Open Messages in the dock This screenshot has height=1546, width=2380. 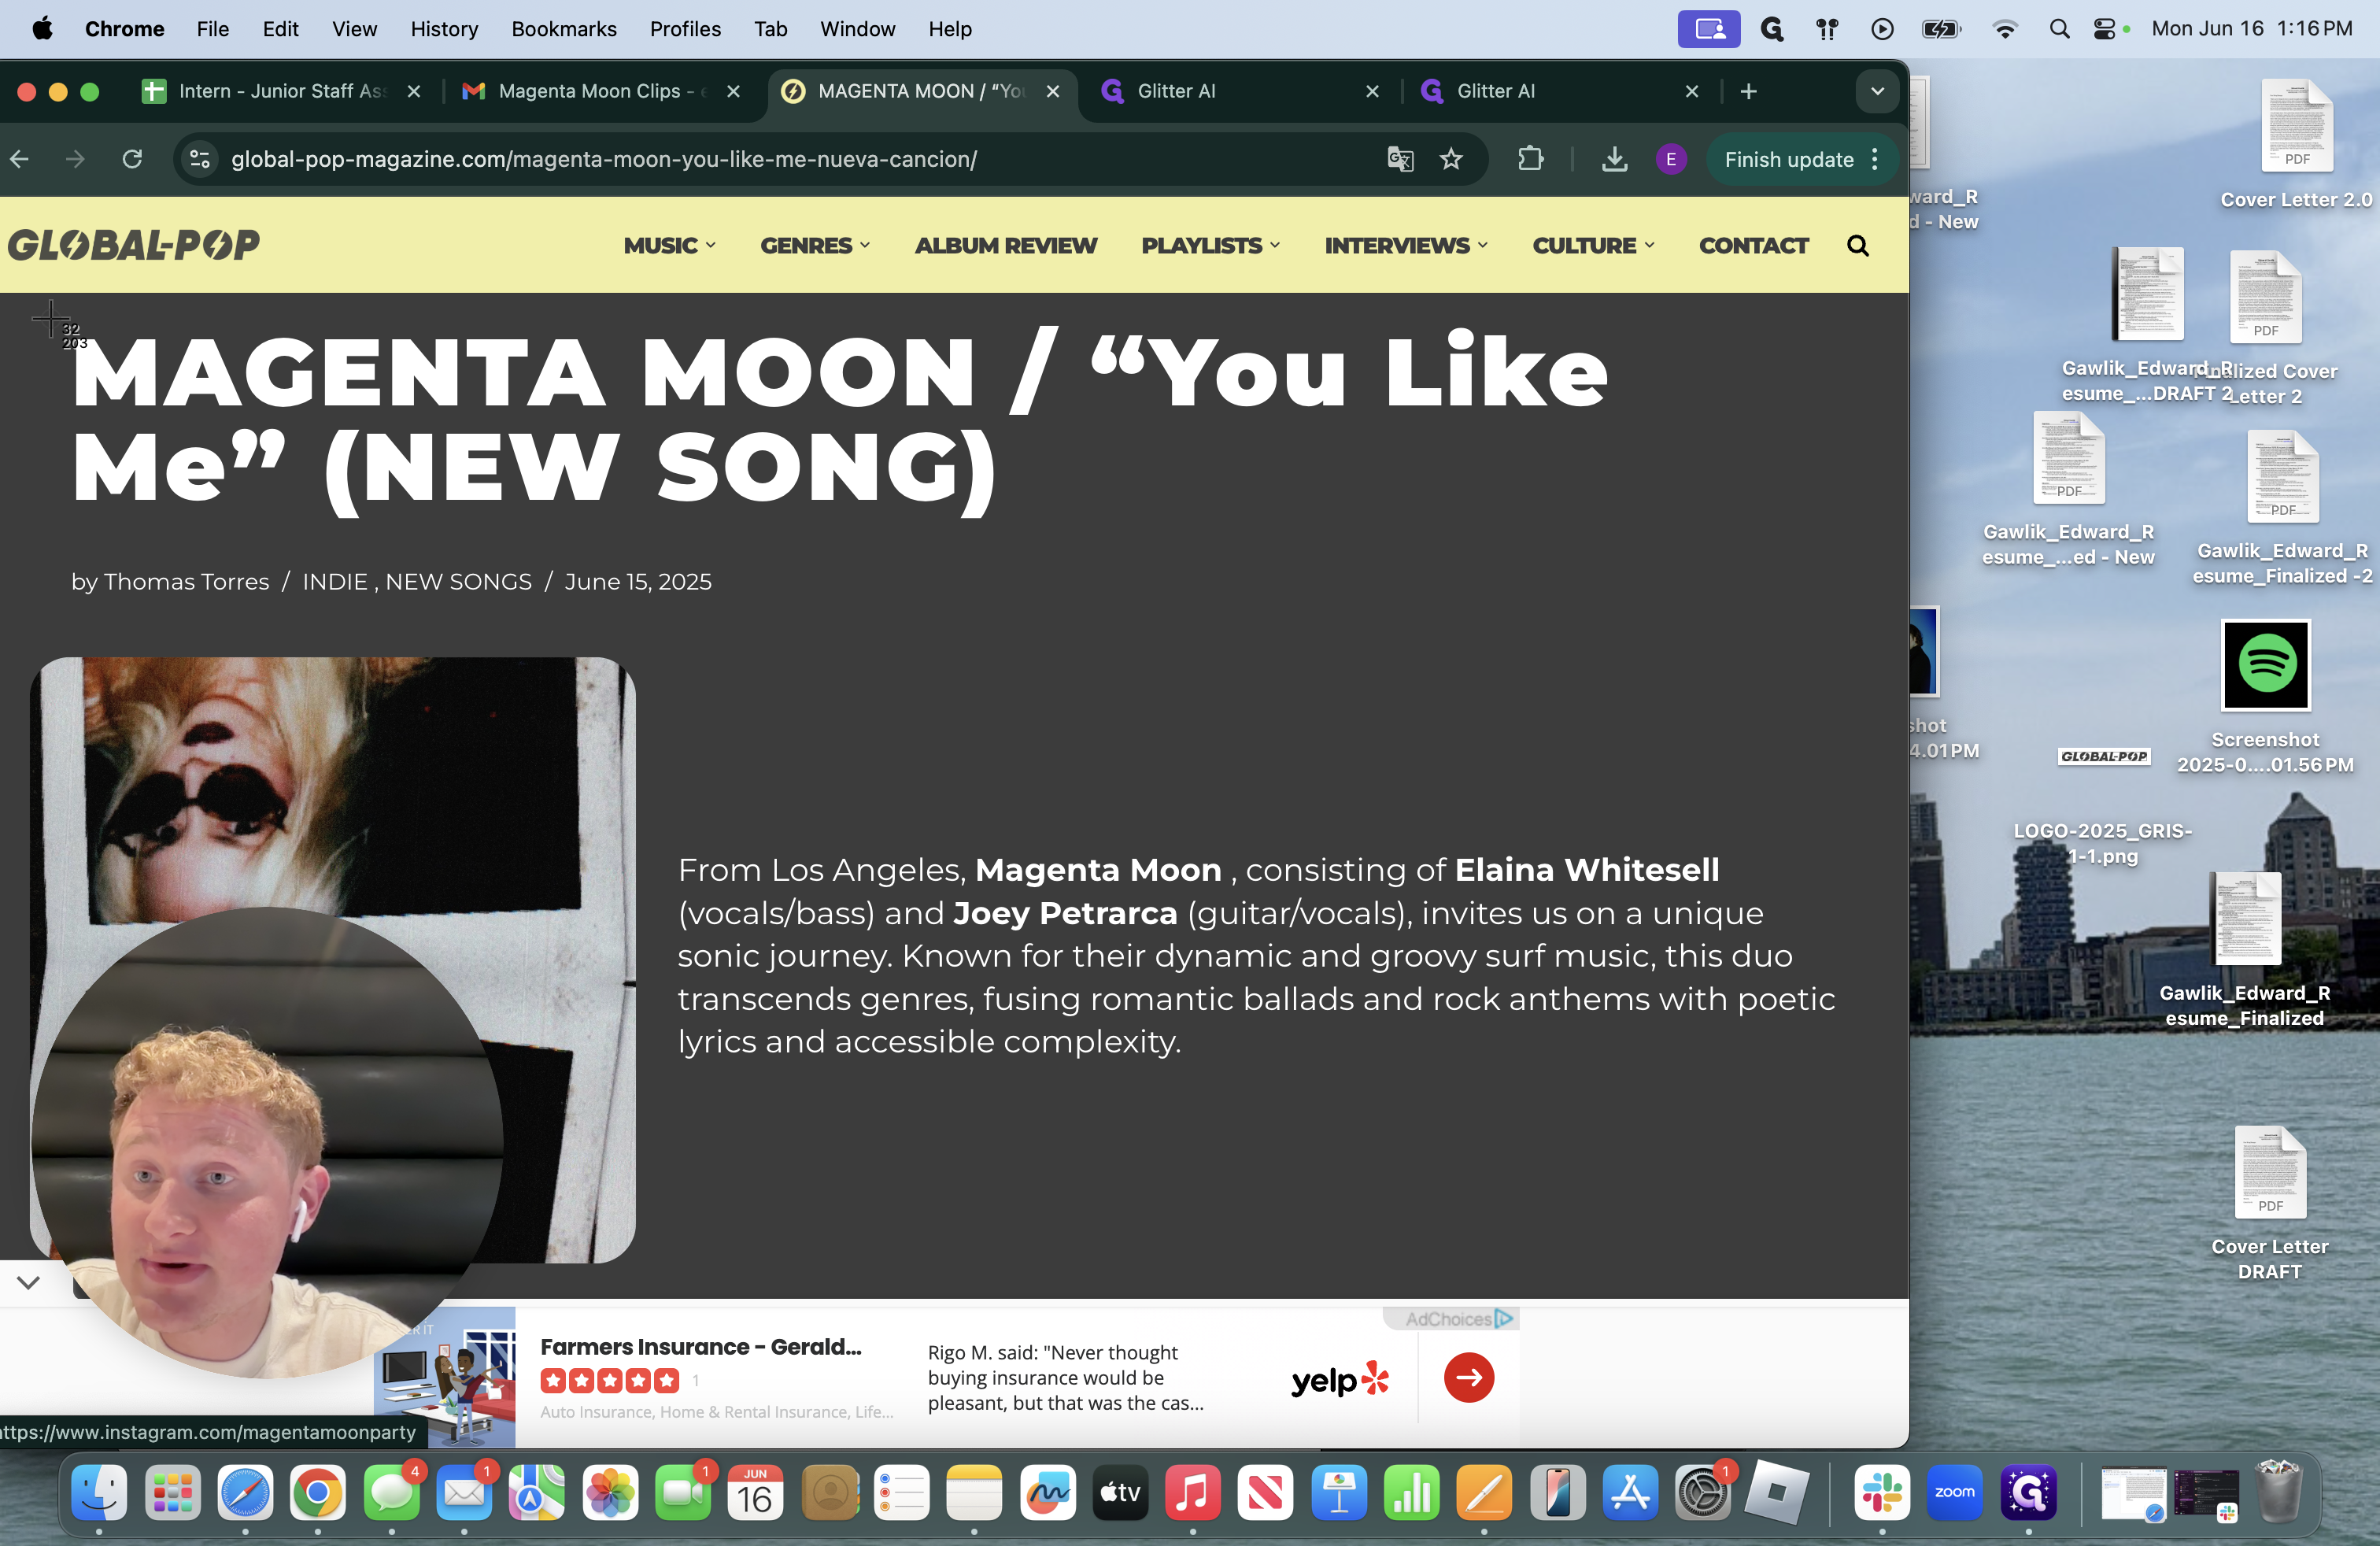391,1493
